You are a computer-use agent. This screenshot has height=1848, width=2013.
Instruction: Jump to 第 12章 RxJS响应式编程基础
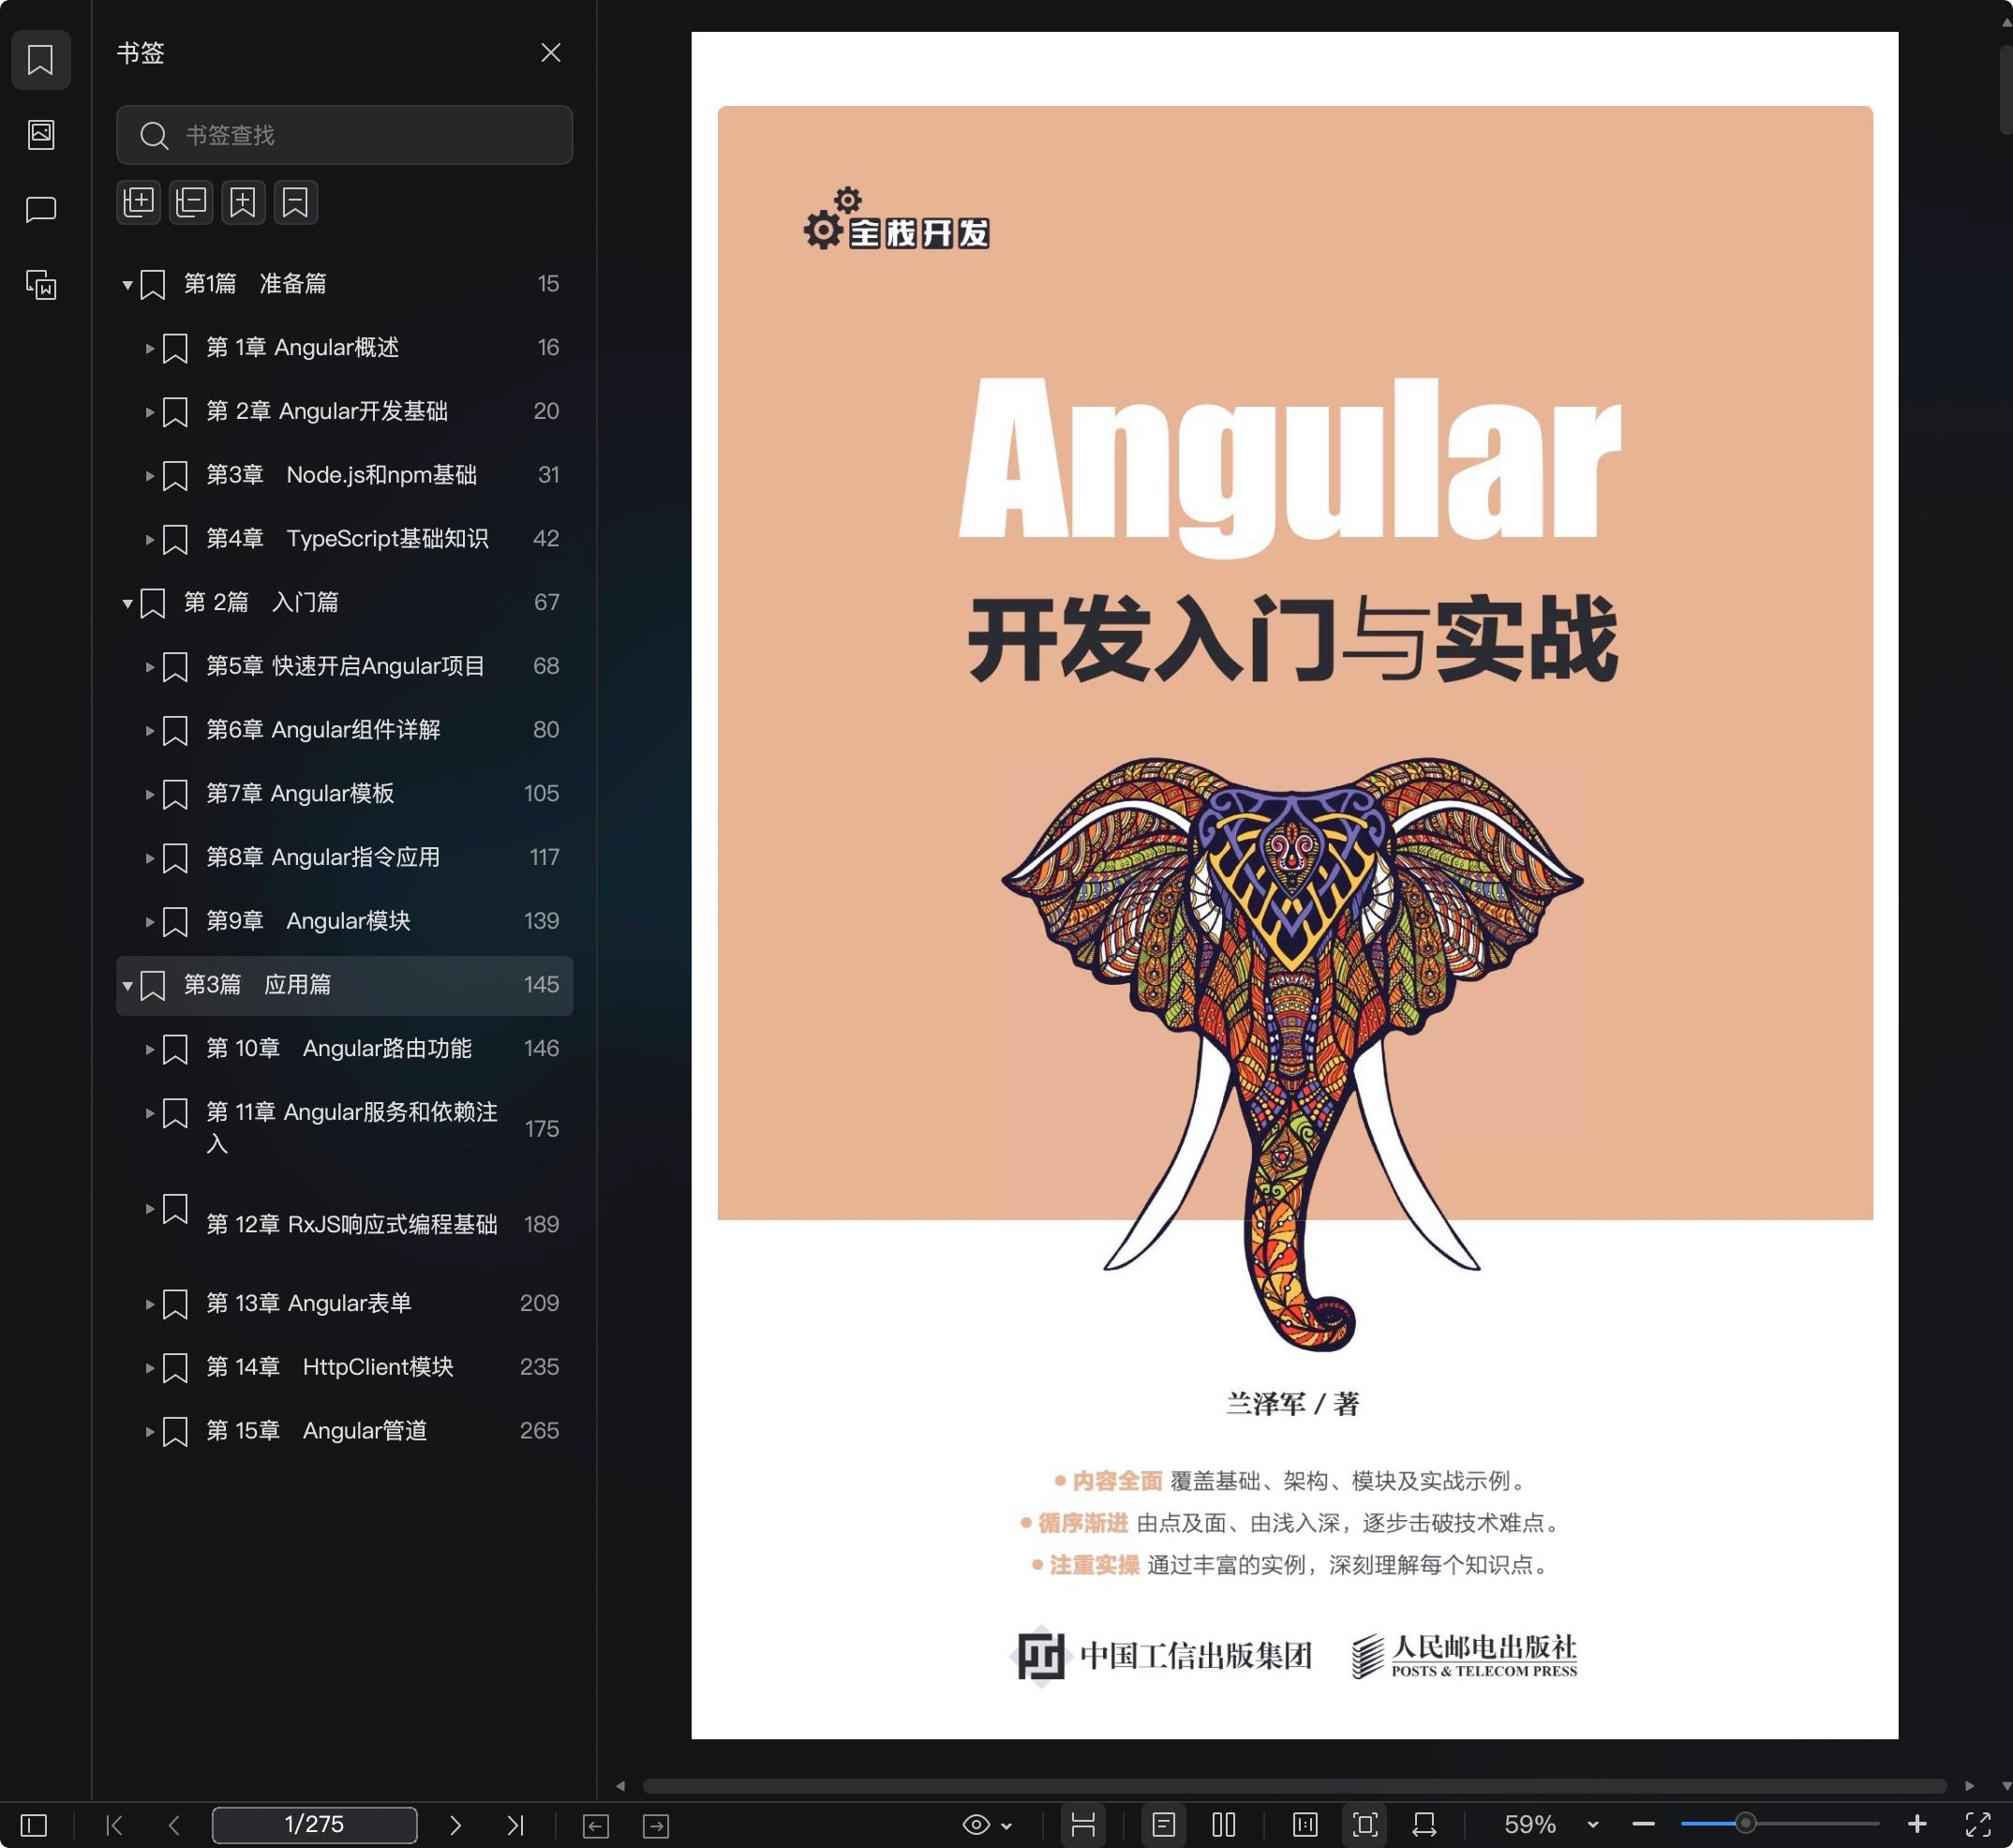click(352, 1224)
